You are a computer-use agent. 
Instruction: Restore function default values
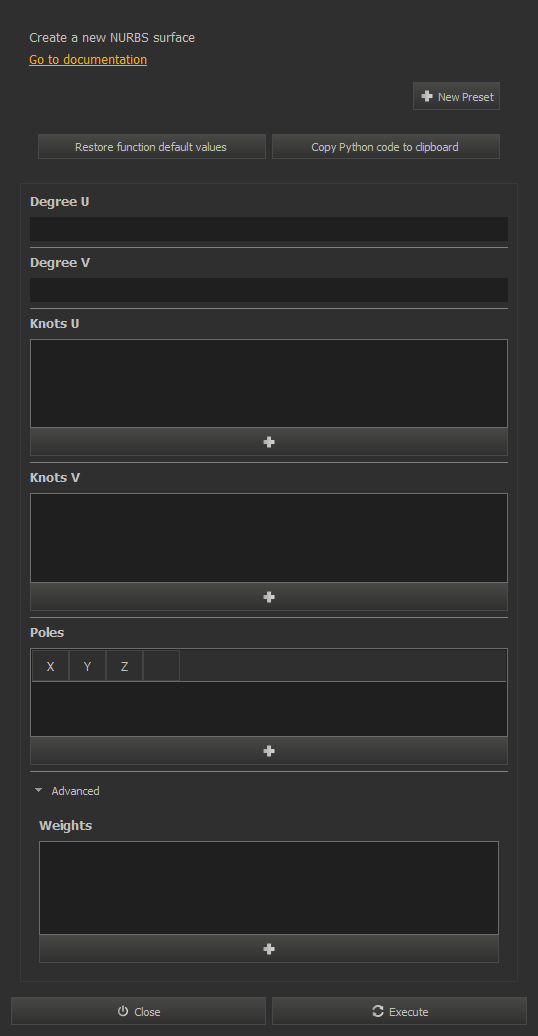(x=151, y=147)
